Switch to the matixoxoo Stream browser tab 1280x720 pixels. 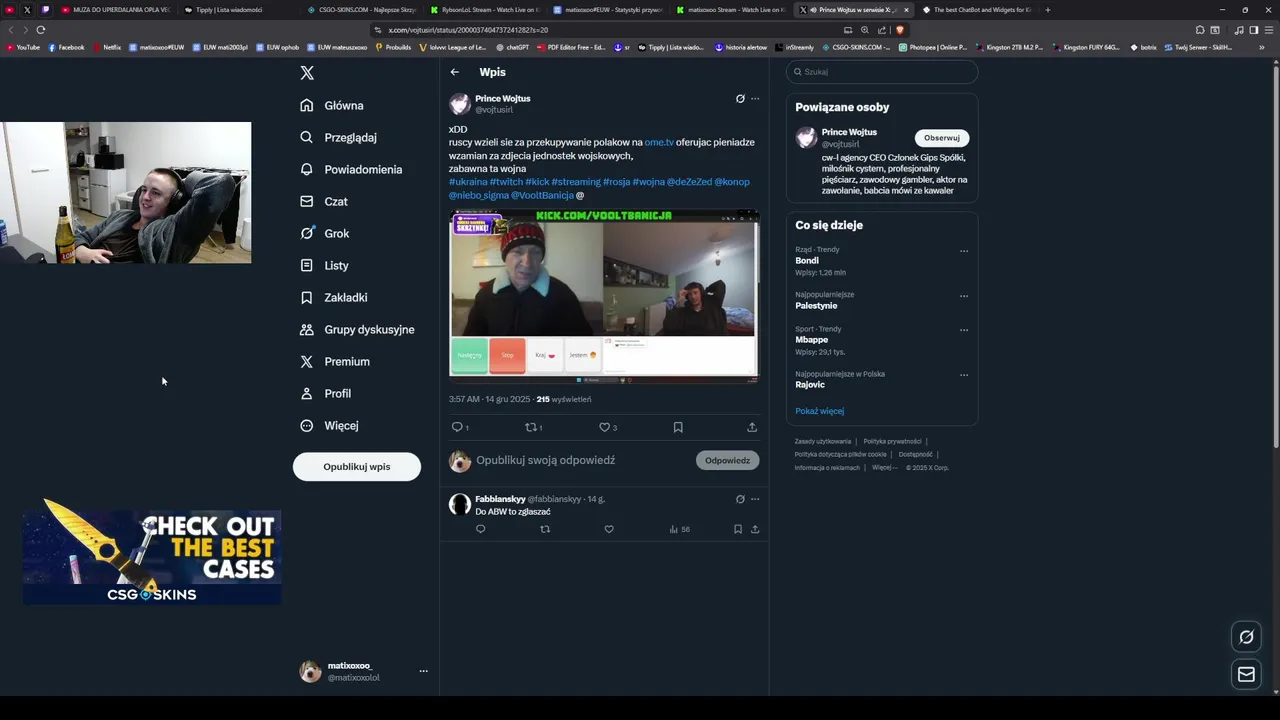(x=730, y=10)
